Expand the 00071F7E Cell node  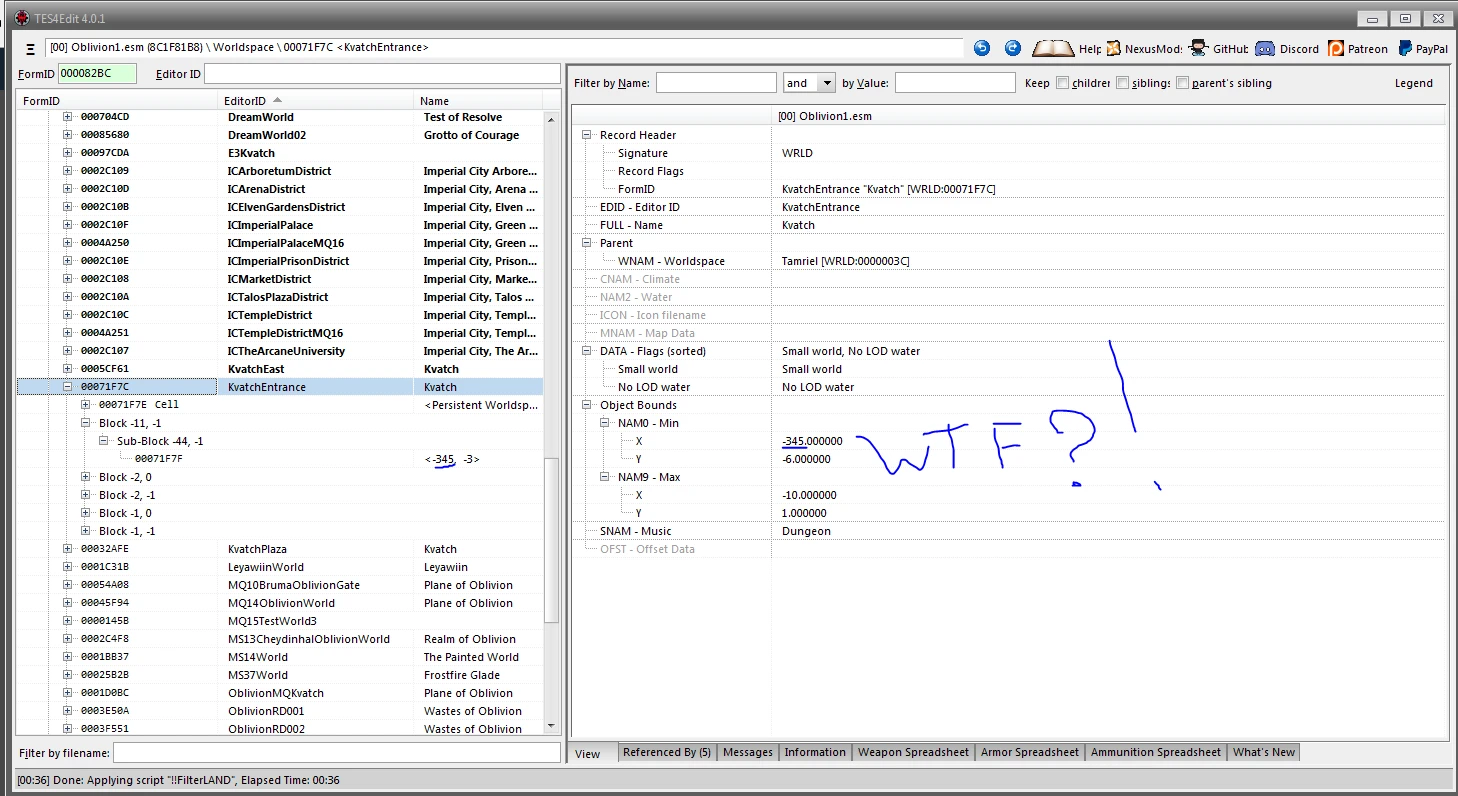point(86,405)
